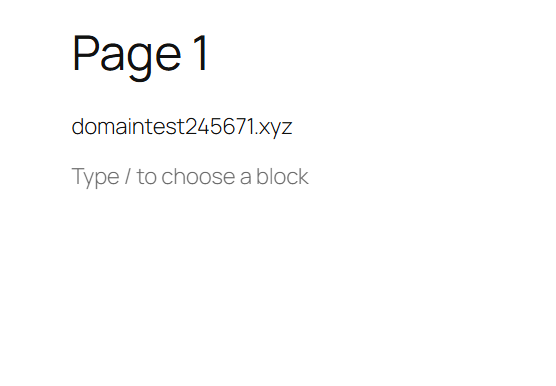Click the digits '245671' in the domain paragraph
556x386 pixels.
point(220,126)
